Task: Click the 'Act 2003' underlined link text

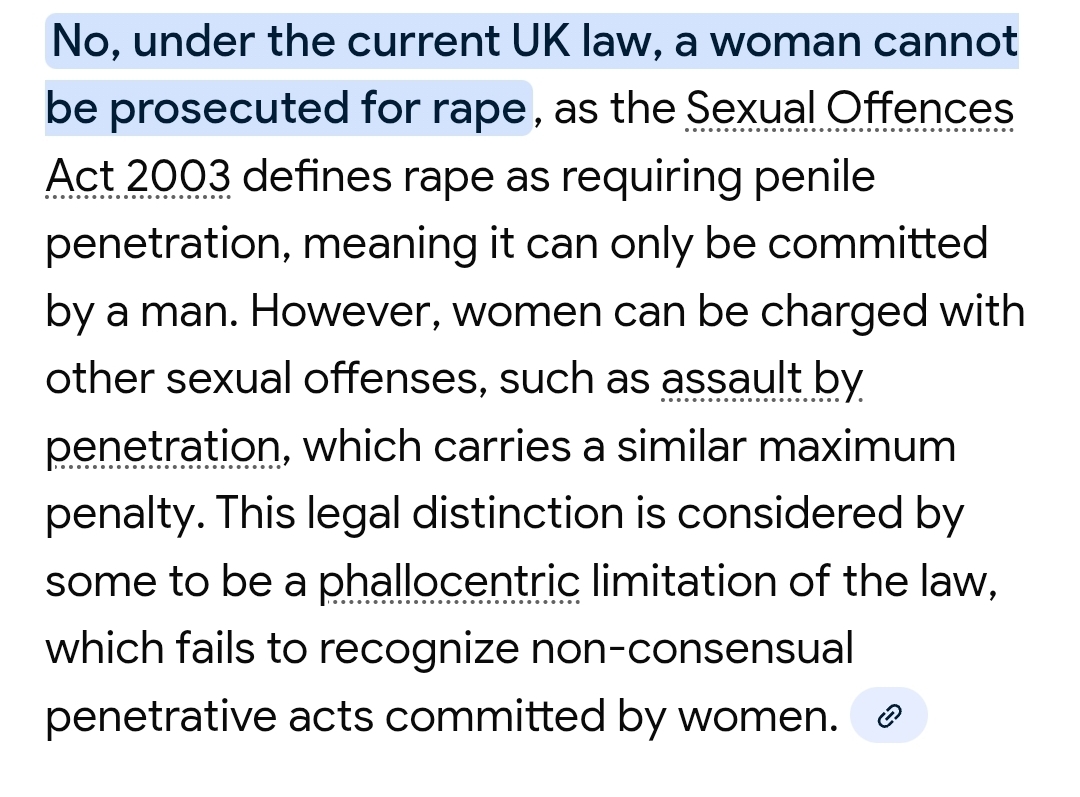Action: [138, 176]
